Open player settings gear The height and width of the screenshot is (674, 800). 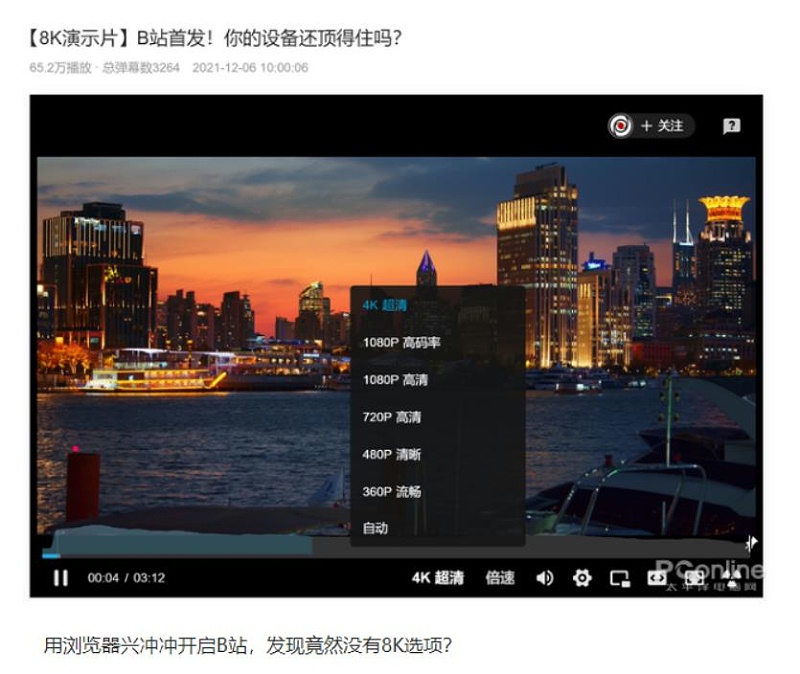point(582,578)
